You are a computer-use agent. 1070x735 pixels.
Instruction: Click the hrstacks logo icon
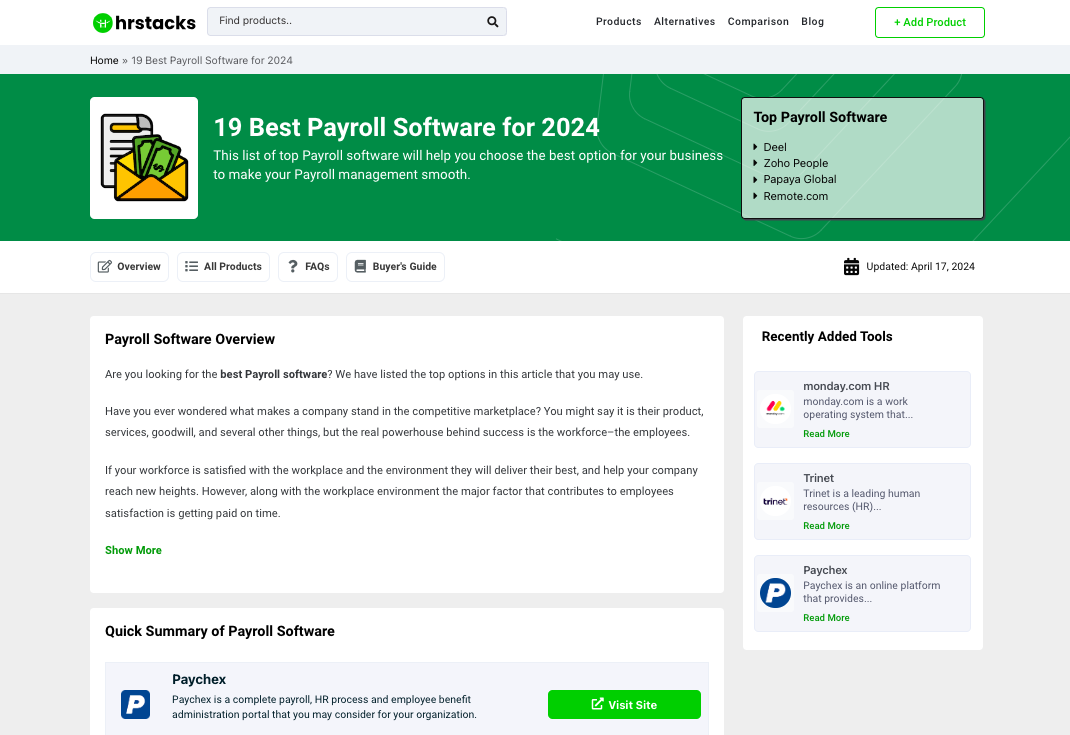[101, 21]
